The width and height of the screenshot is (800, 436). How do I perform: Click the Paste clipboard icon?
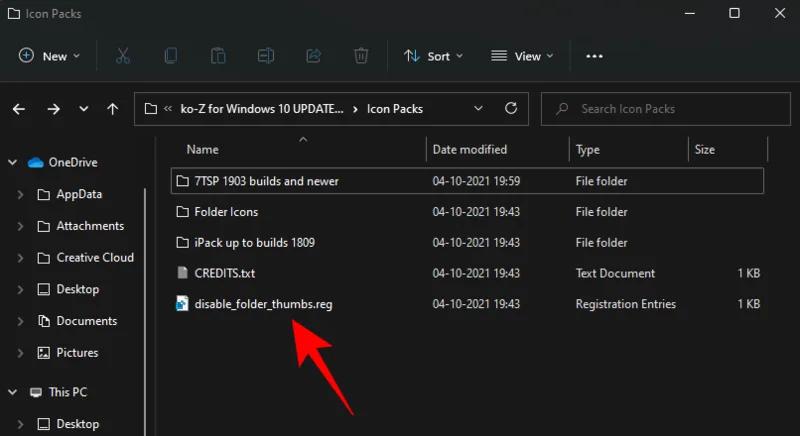(x=218, y=56)
